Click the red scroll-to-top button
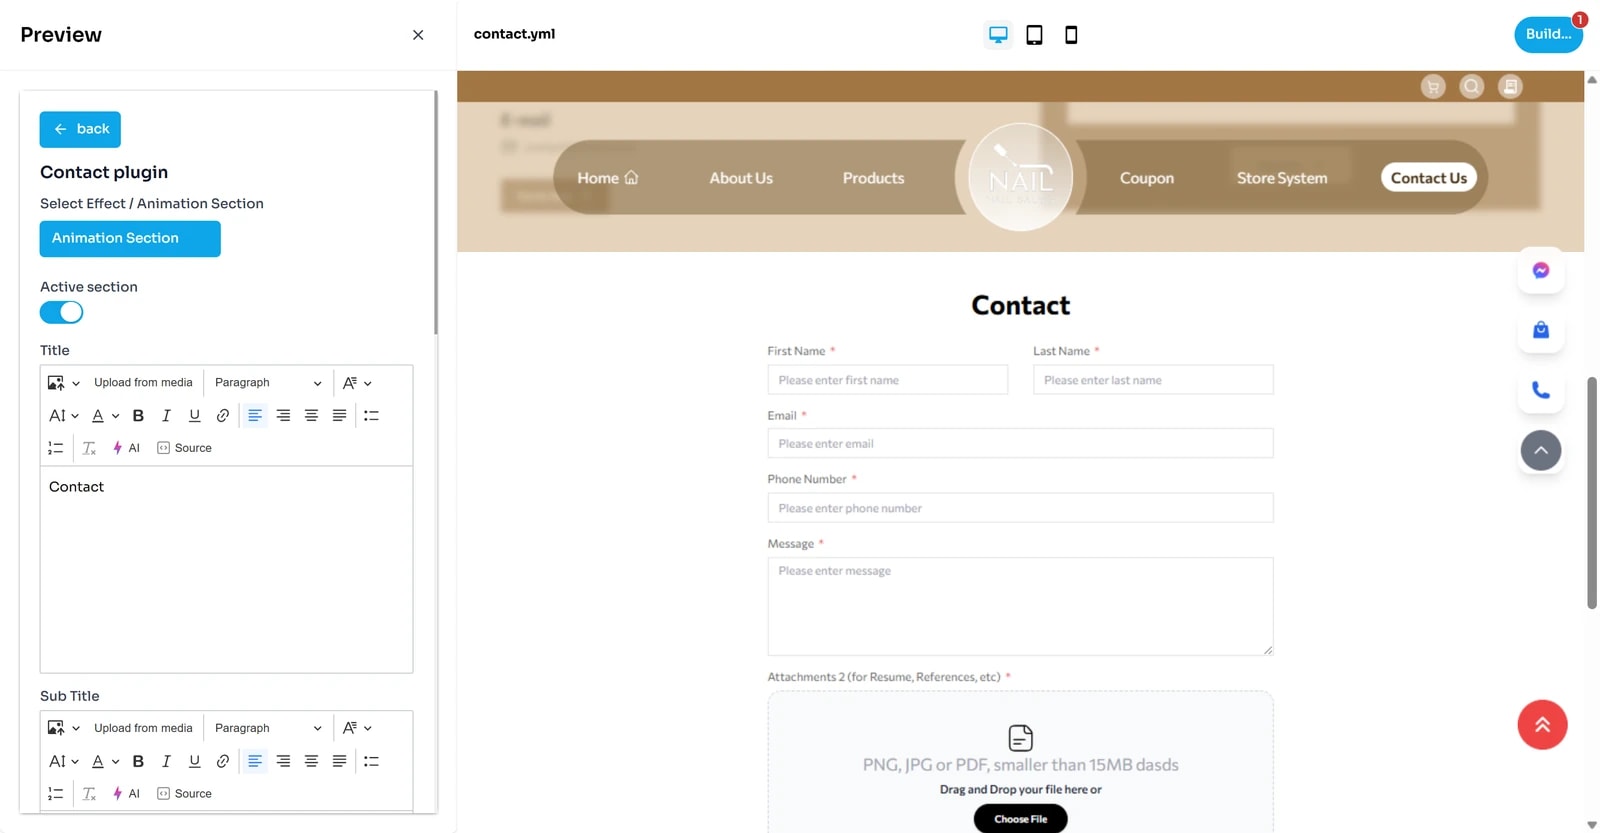This screenshot has height=833, width=1600. point(1542,725)
